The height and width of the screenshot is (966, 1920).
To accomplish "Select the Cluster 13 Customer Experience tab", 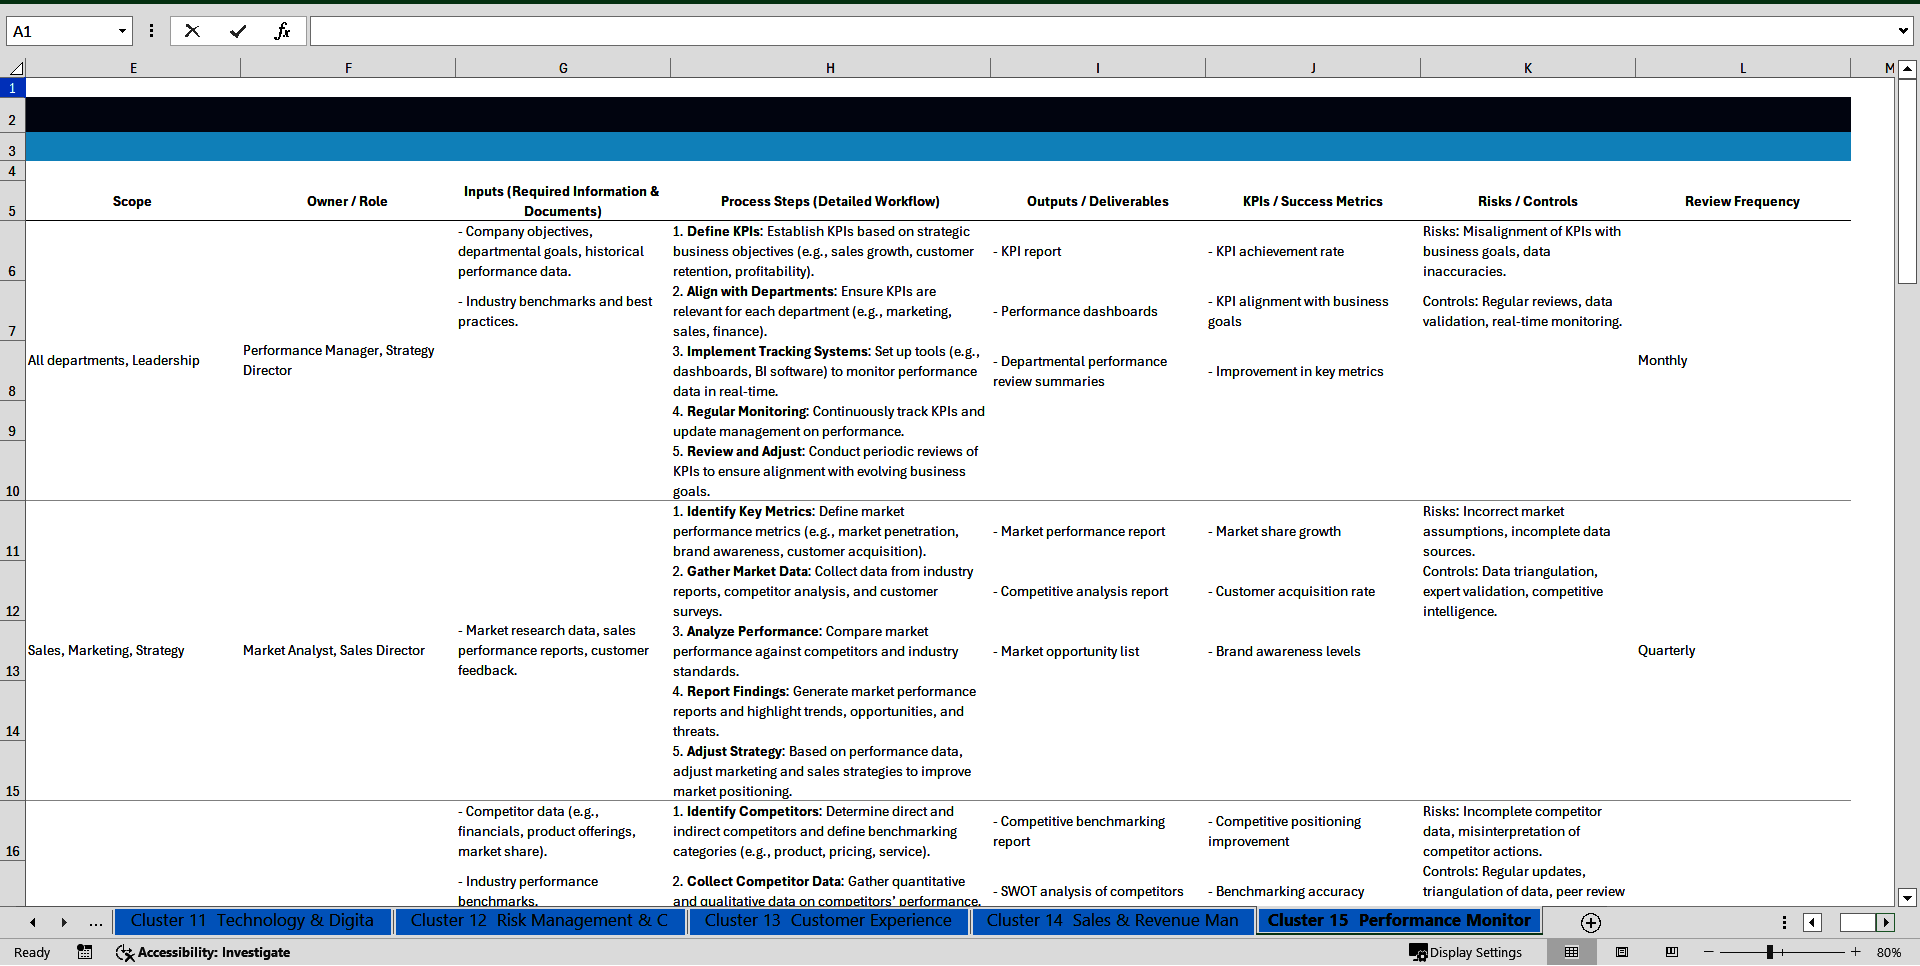I will coord(827,921).
